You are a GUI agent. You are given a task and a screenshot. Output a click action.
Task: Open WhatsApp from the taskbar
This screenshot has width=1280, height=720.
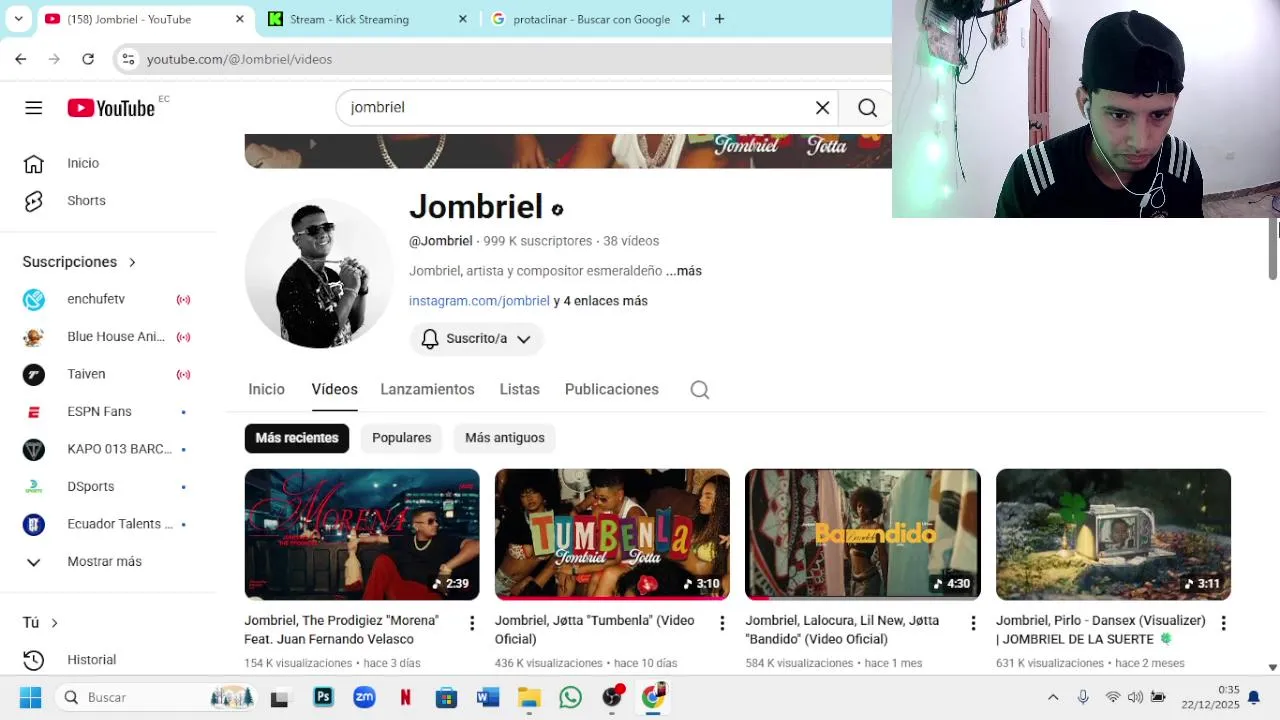(x=570, y=697)
